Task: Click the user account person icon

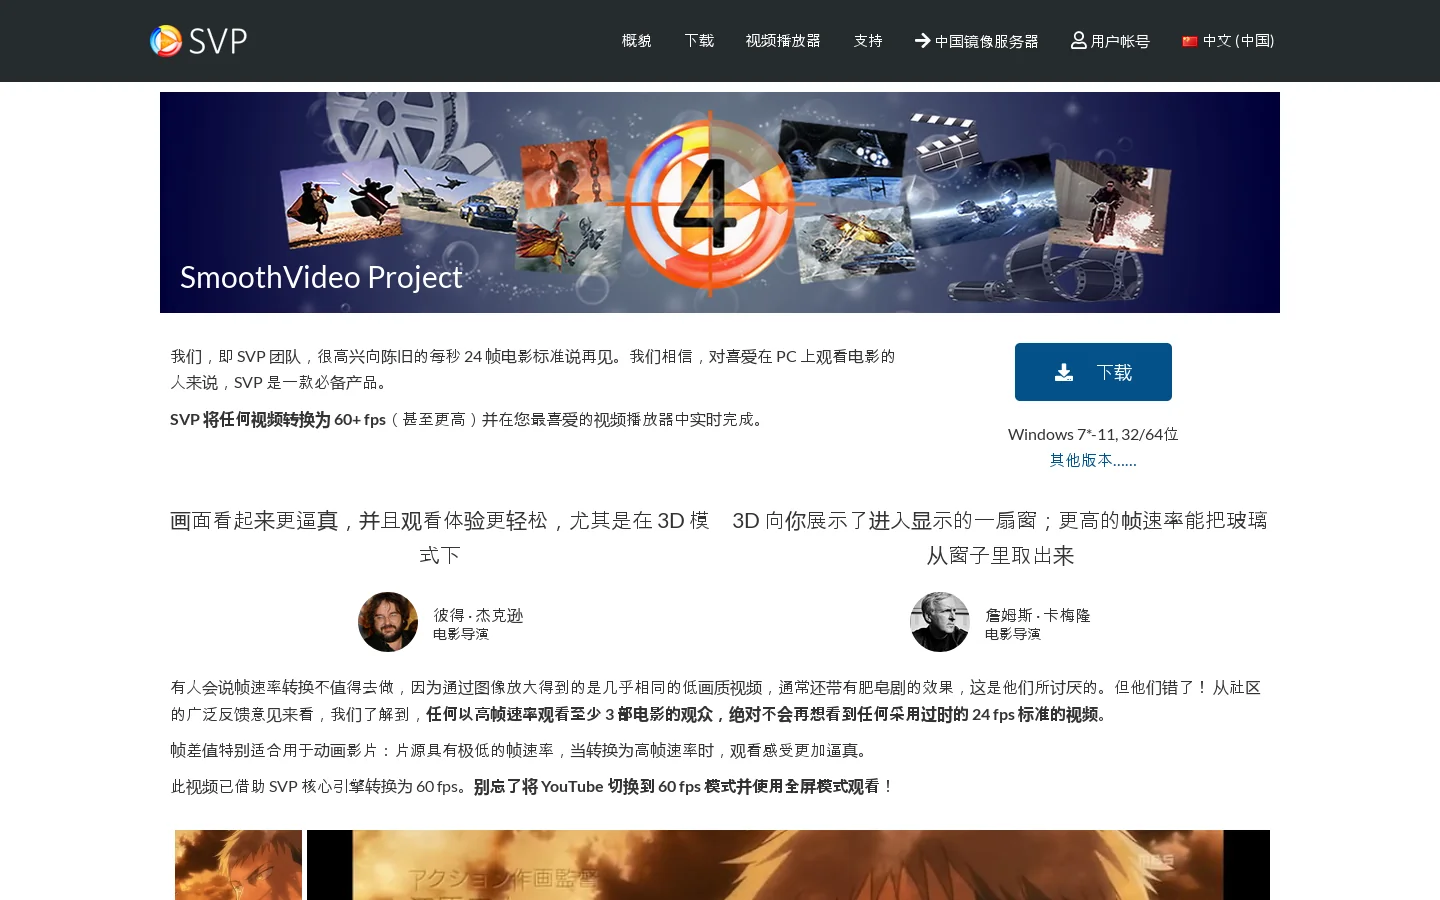Action: tap(1078, 40)
